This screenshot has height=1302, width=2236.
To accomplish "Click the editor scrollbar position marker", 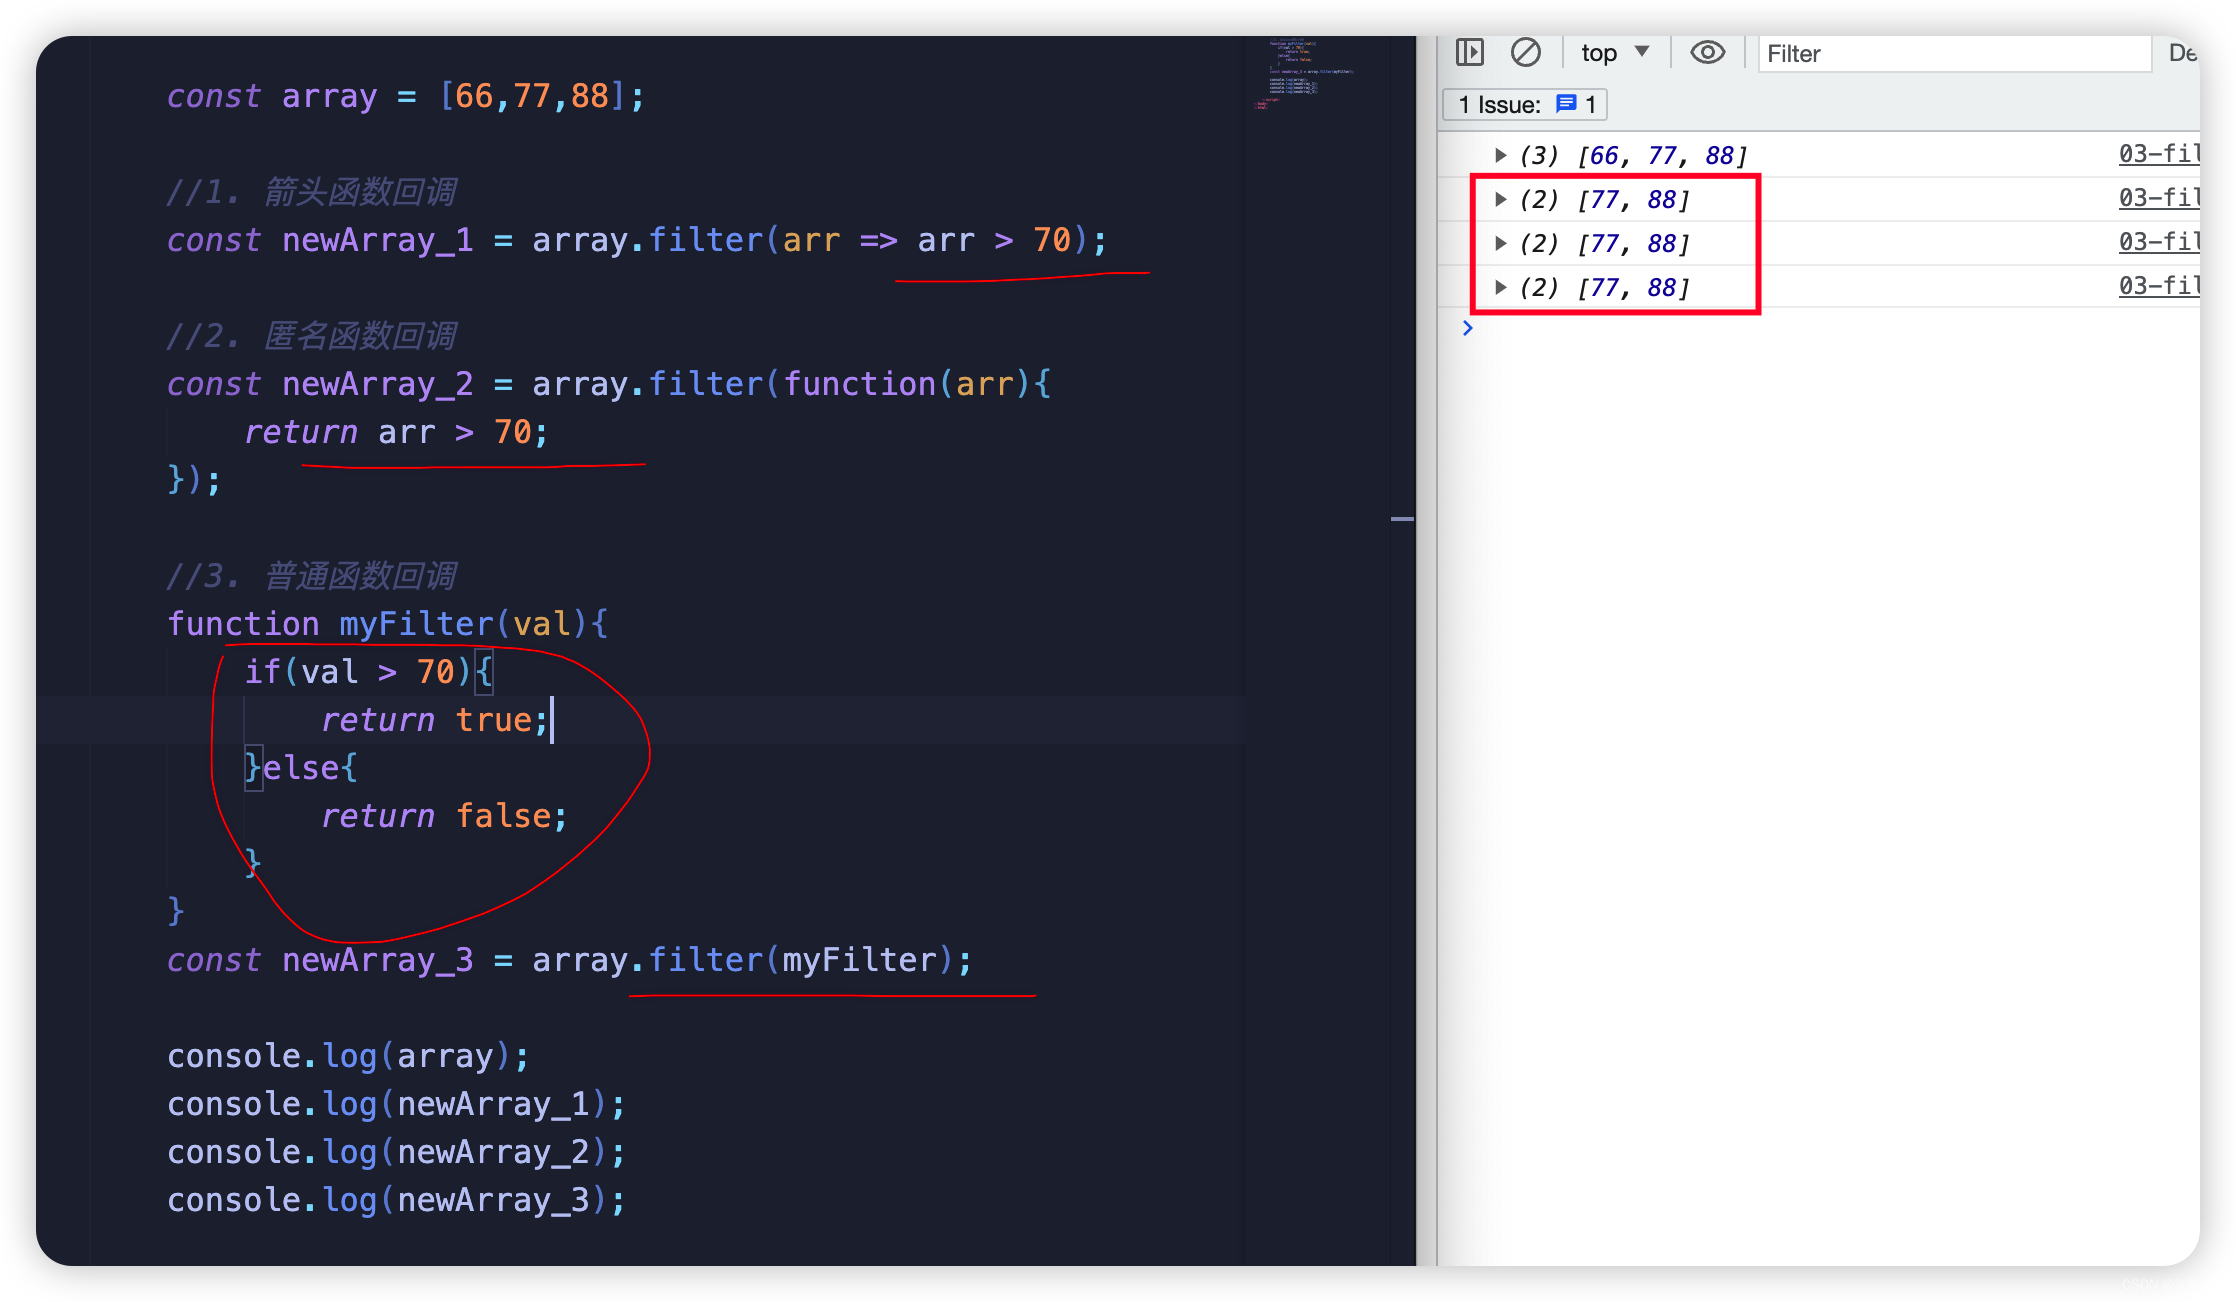I will click(1402, 519).
